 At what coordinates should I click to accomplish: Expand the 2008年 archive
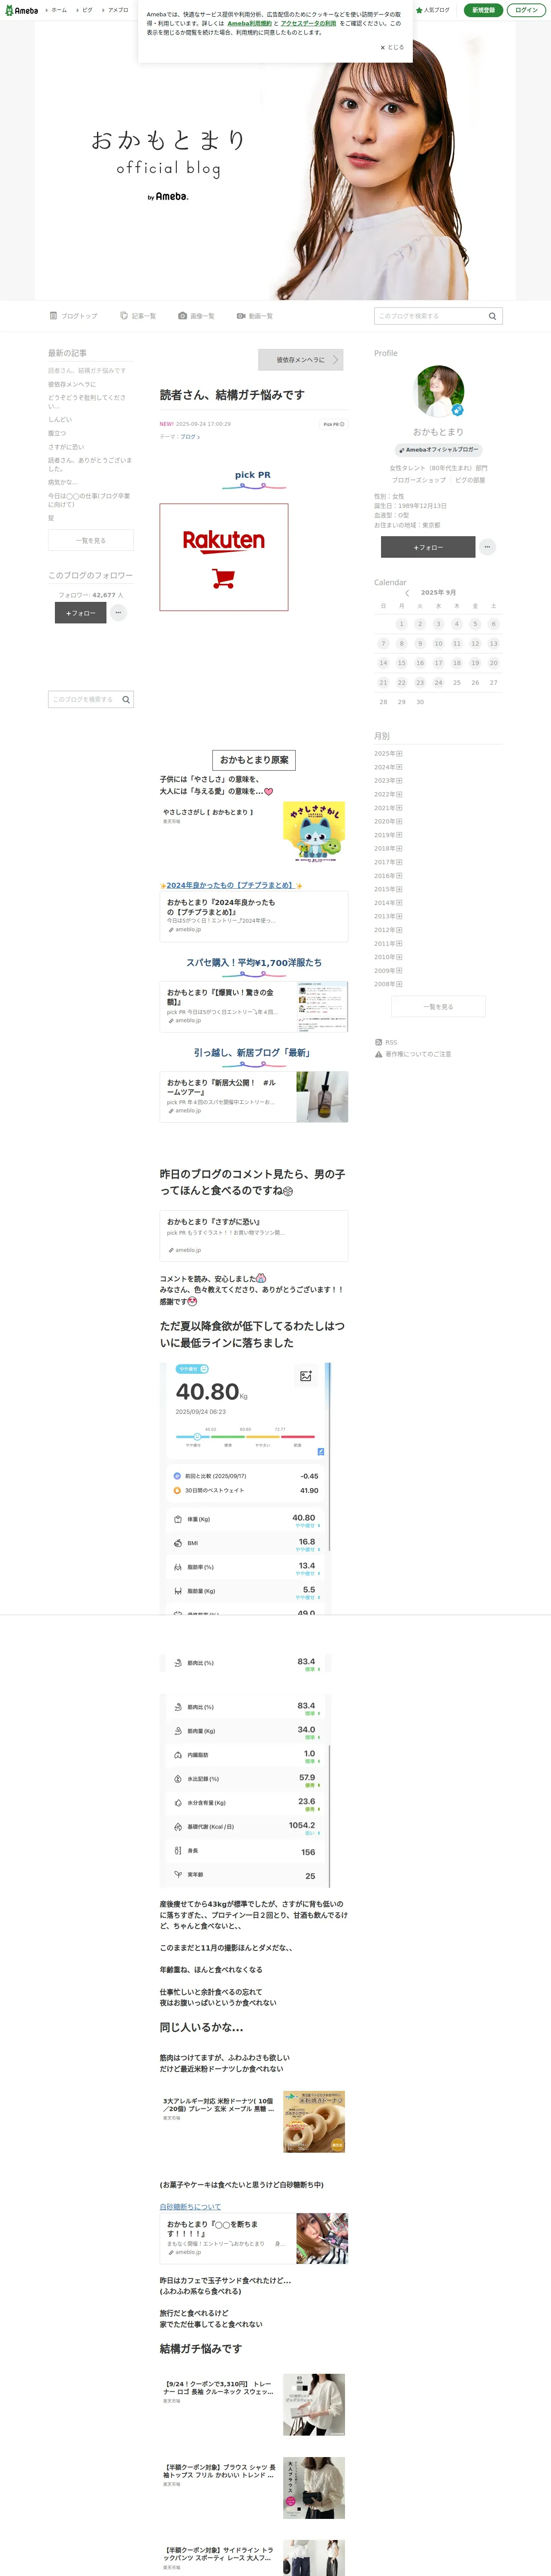pos(388,984)
